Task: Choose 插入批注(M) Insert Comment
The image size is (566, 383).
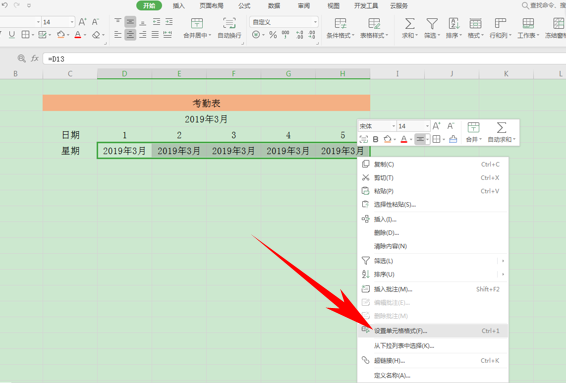Action: [x=433, y=289]
